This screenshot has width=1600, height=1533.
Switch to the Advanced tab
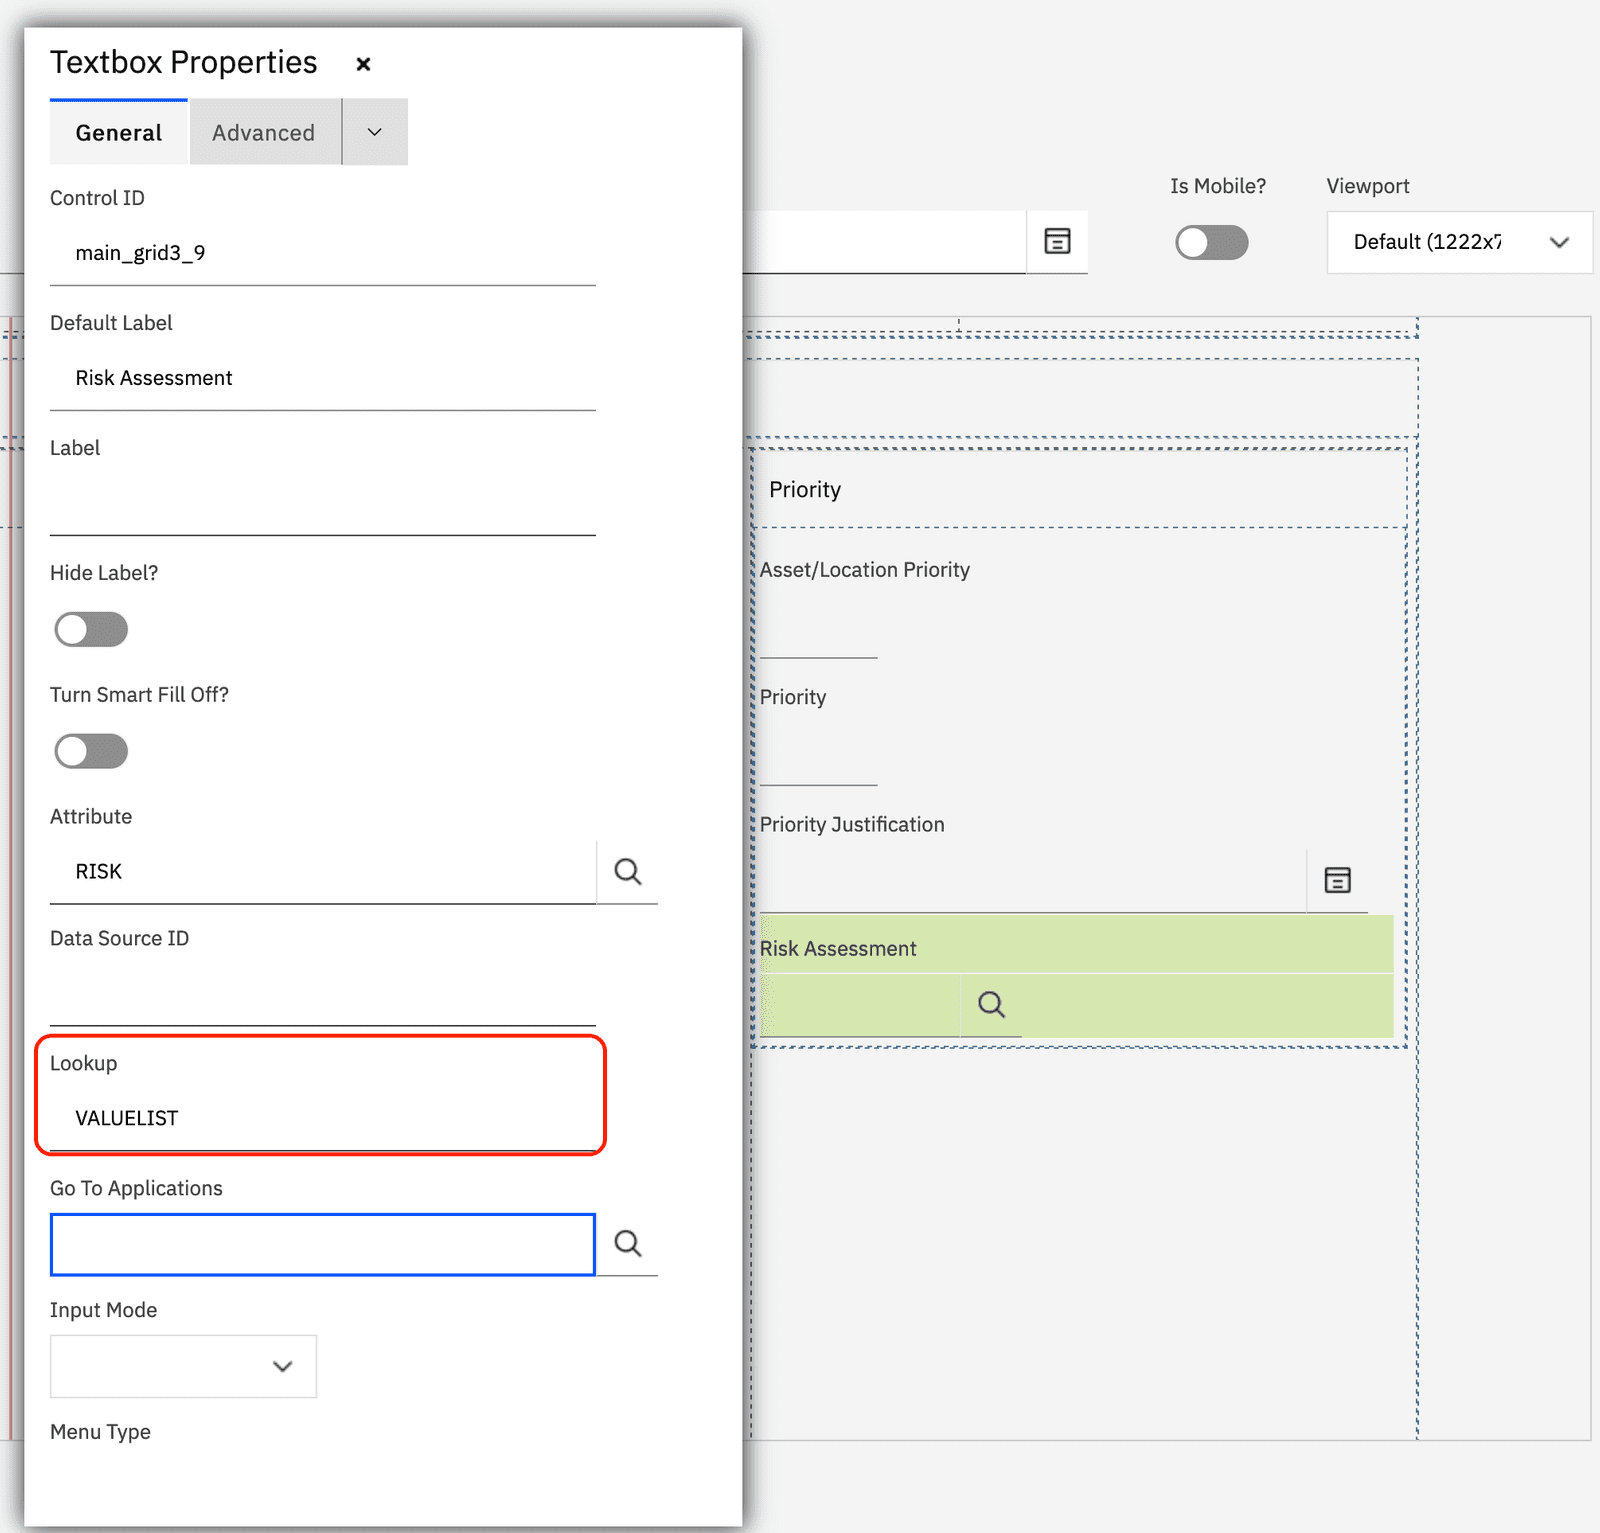pos(264,133)
